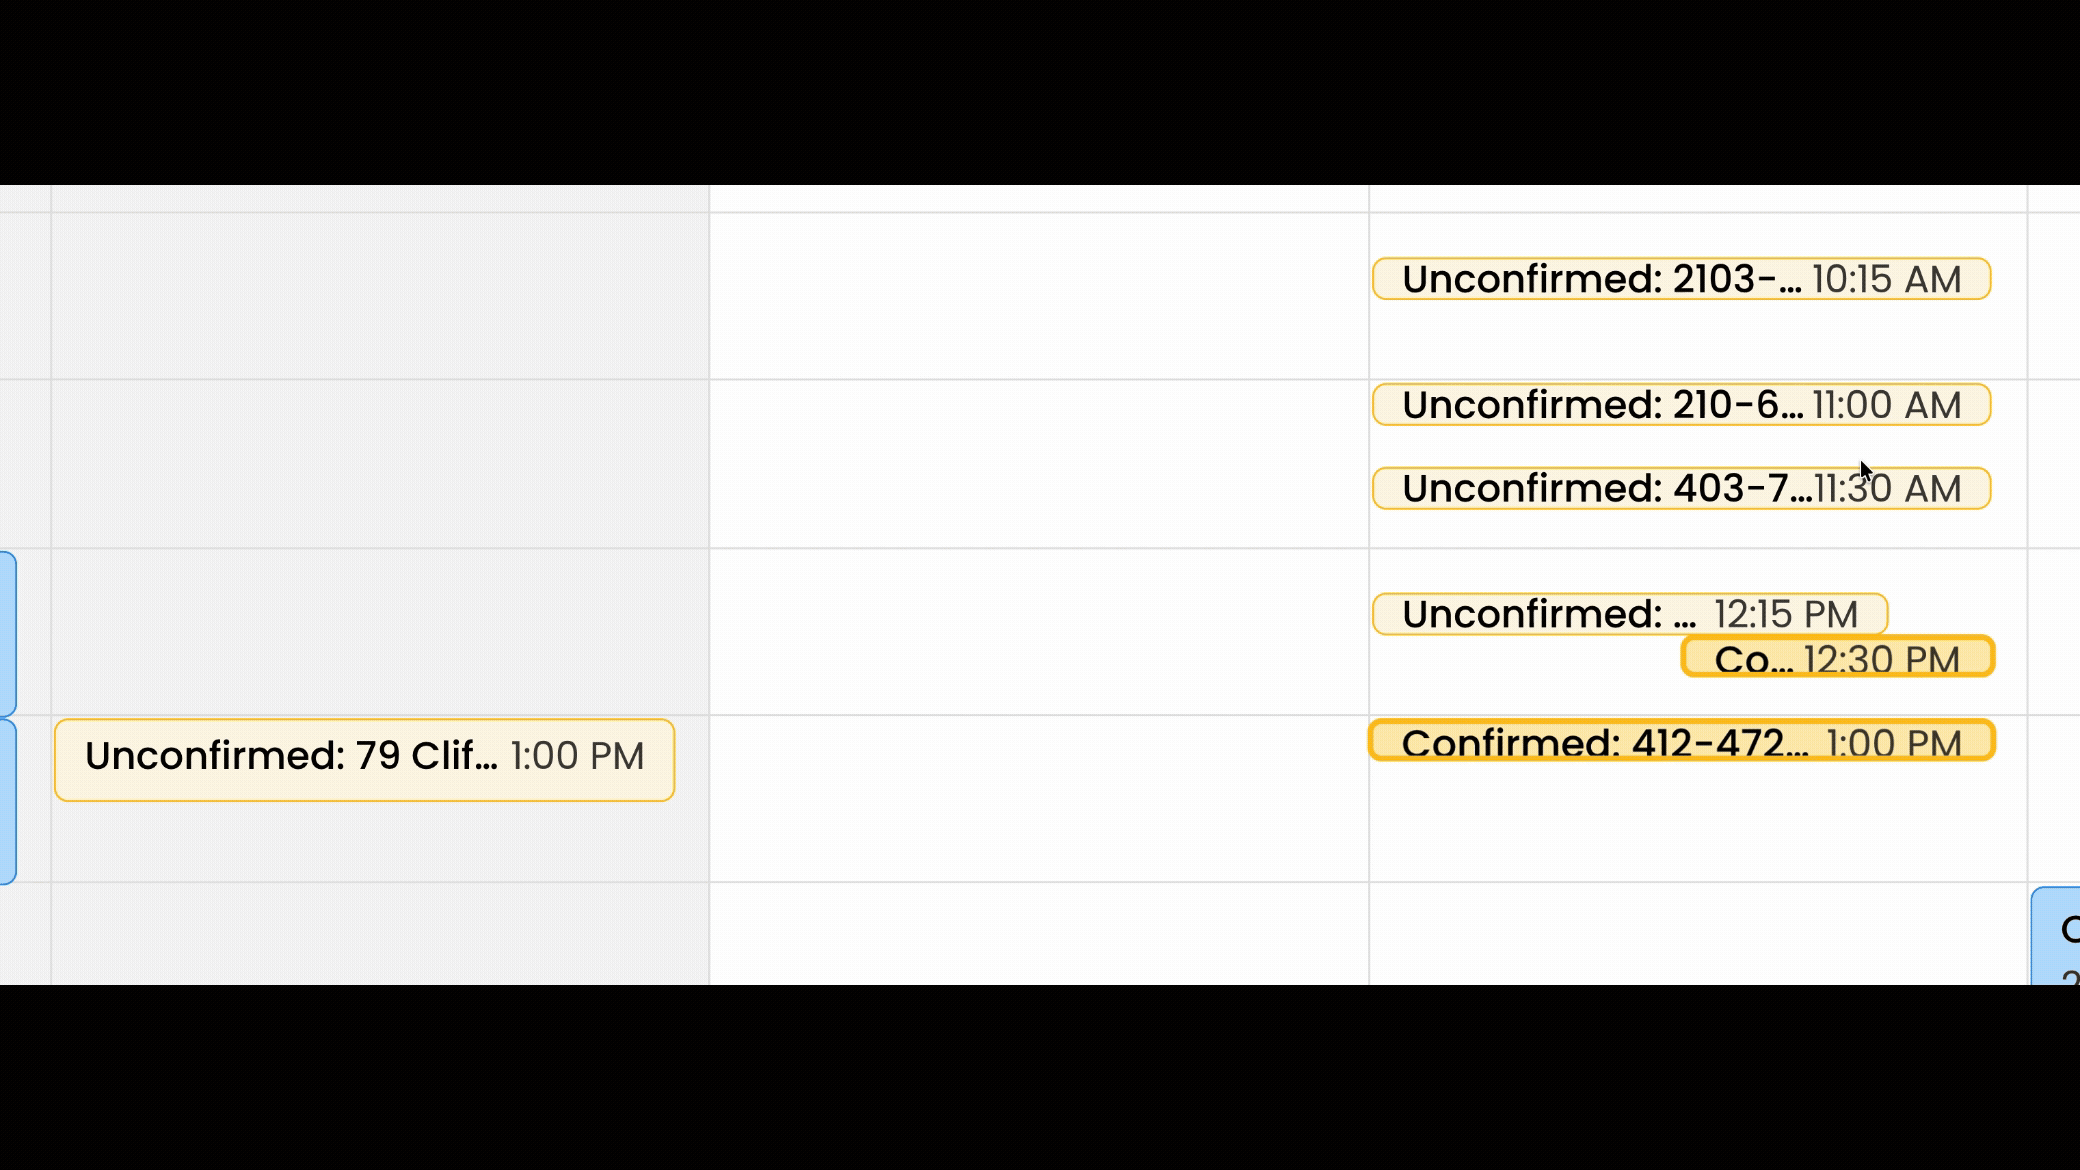Select the empty white bottom-row slot in the middle column
This screenshot has width=2080, height=1170.
click(x=1038, y=933)
